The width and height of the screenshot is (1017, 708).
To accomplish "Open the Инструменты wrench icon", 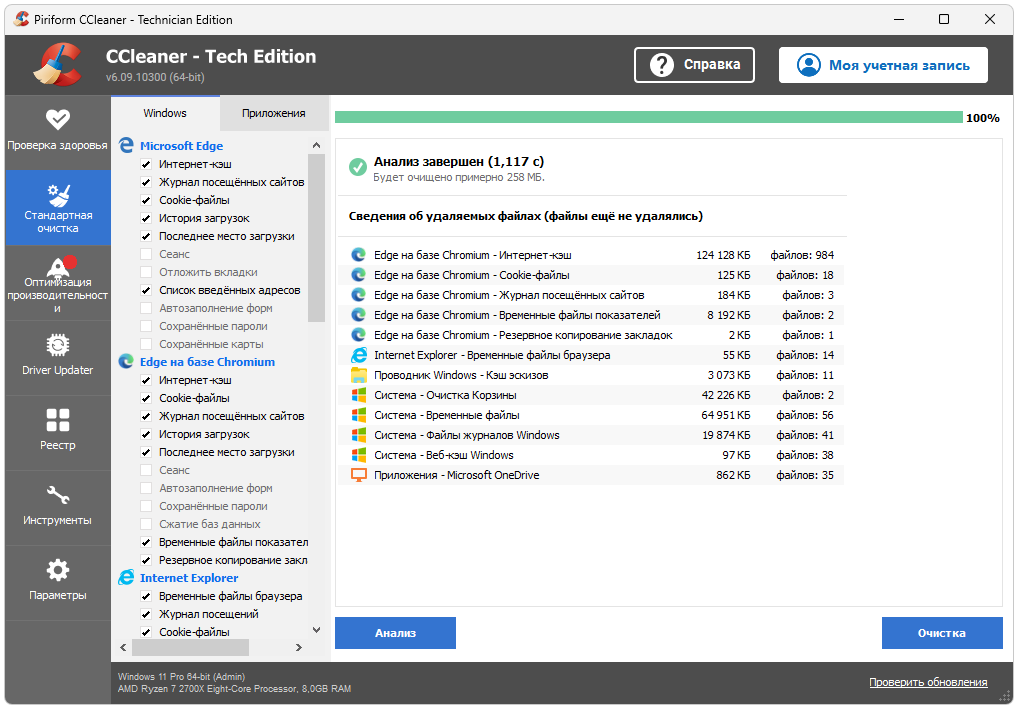I will tap(58, 495).
